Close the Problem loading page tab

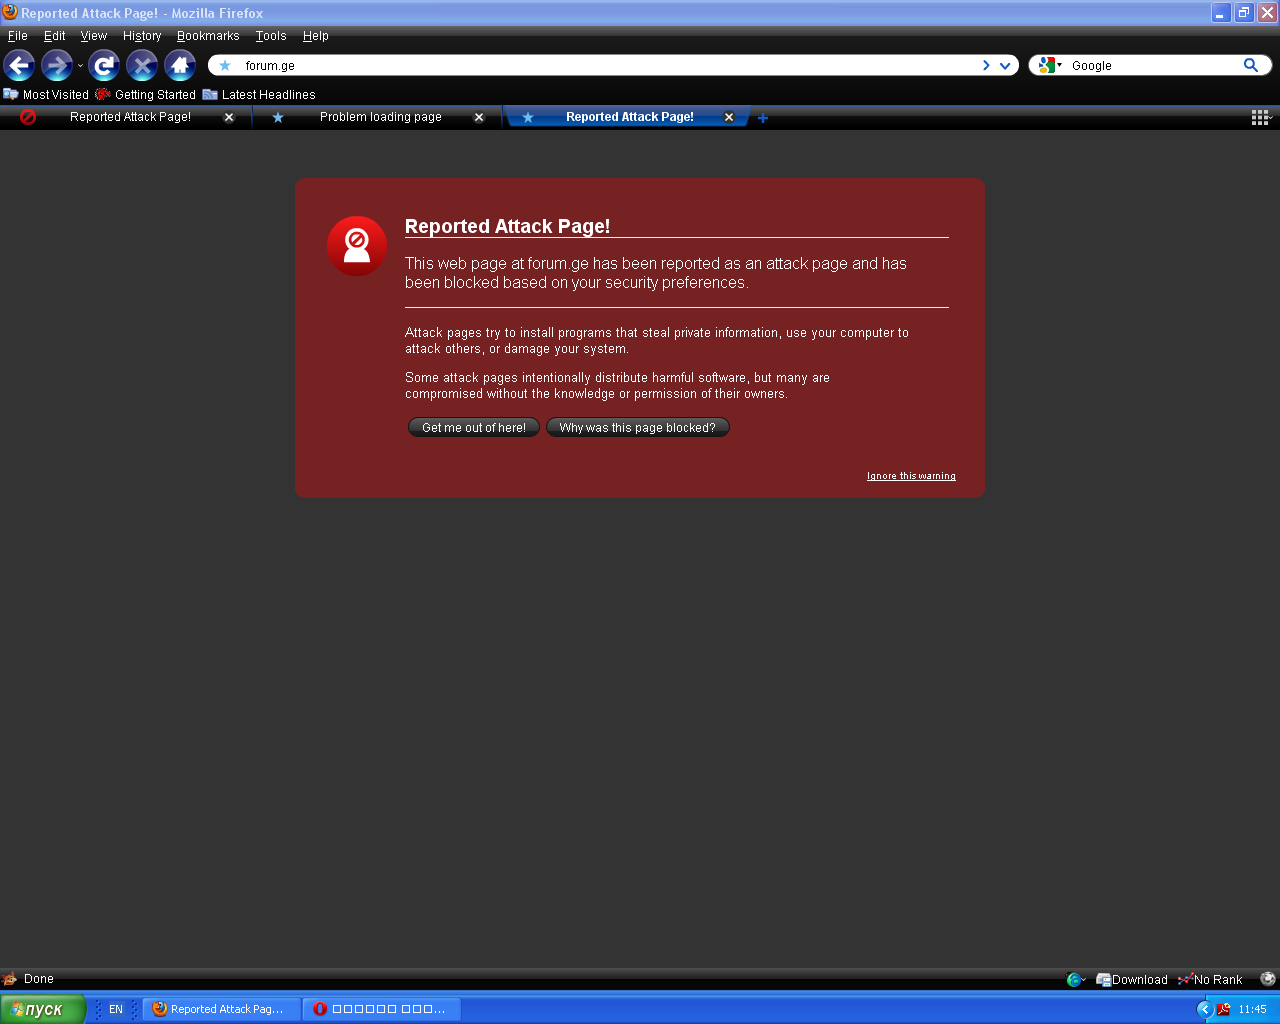pyautogui.click(x=479, y=118)
